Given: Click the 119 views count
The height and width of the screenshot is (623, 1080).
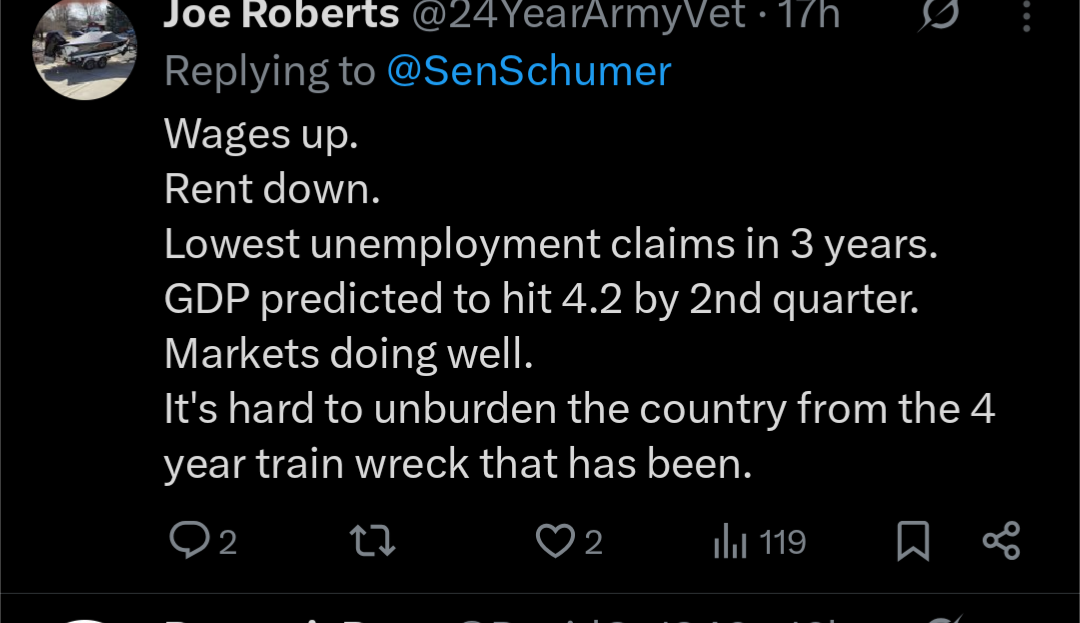Looking at the screenshot, I should [782, 542].
